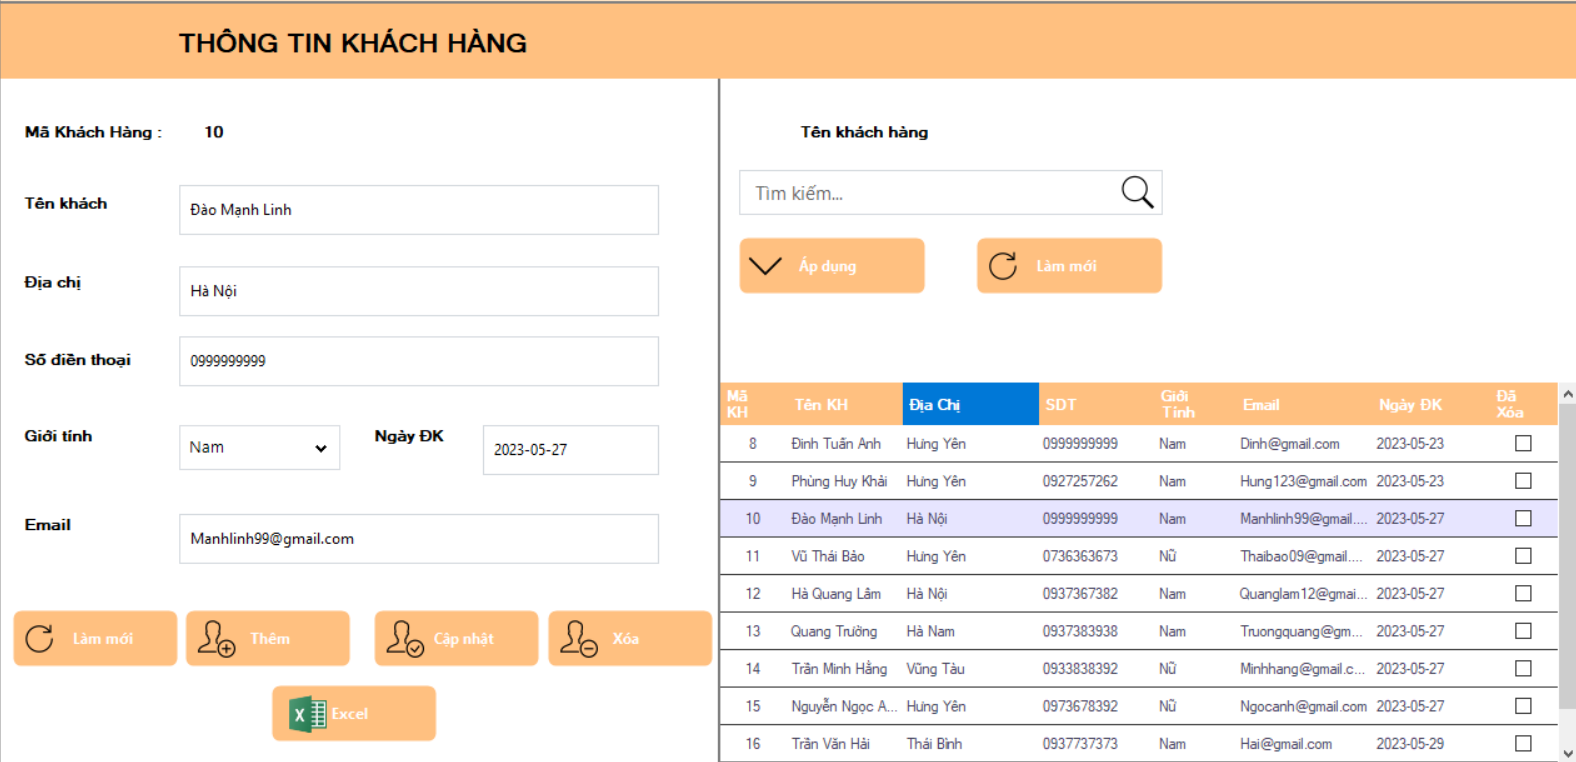Check Đã Xóa box for Vũ Thái Bảo
The height and width of the screenshot is (762, 1576).
[1523, 556]
